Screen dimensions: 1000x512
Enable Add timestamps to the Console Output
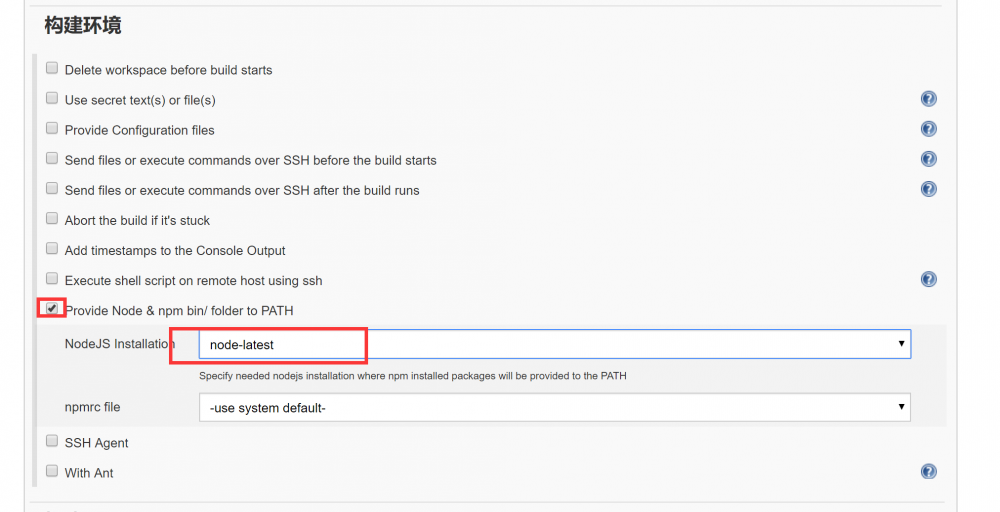point(52,249)
